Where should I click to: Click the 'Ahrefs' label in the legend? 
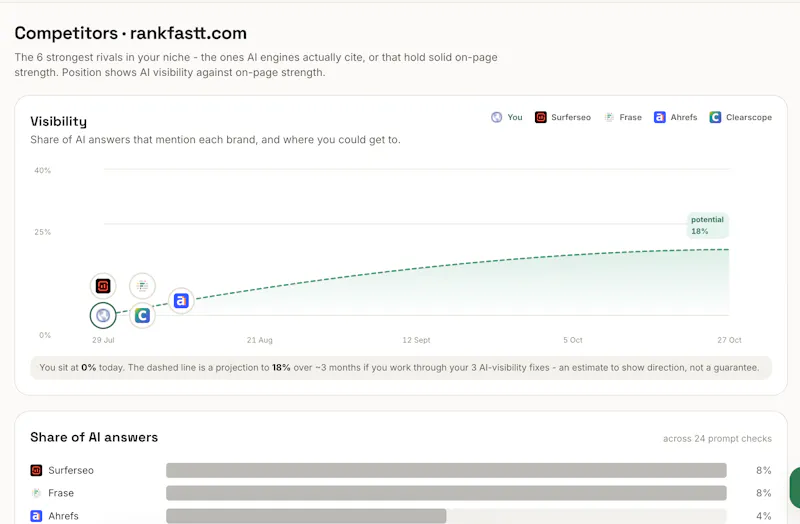(684, 117)
